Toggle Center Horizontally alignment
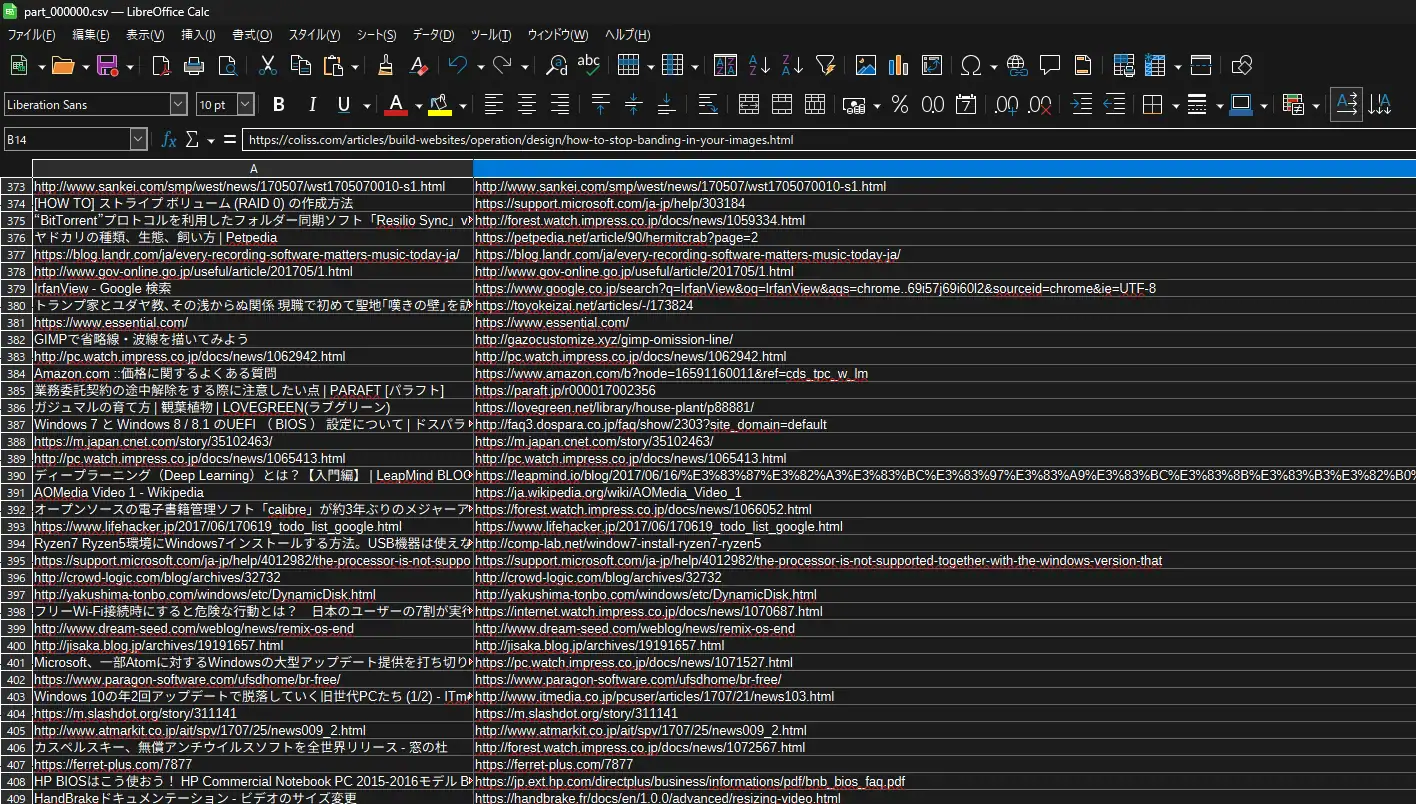Viewport: 1416px width, 804px height. (x=527, y=104)
